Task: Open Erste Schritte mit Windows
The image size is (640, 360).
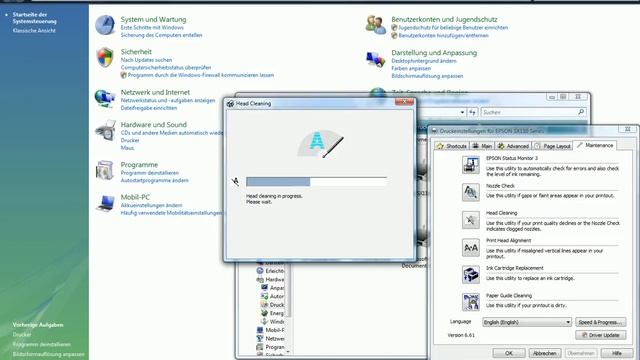Action: 152,28
